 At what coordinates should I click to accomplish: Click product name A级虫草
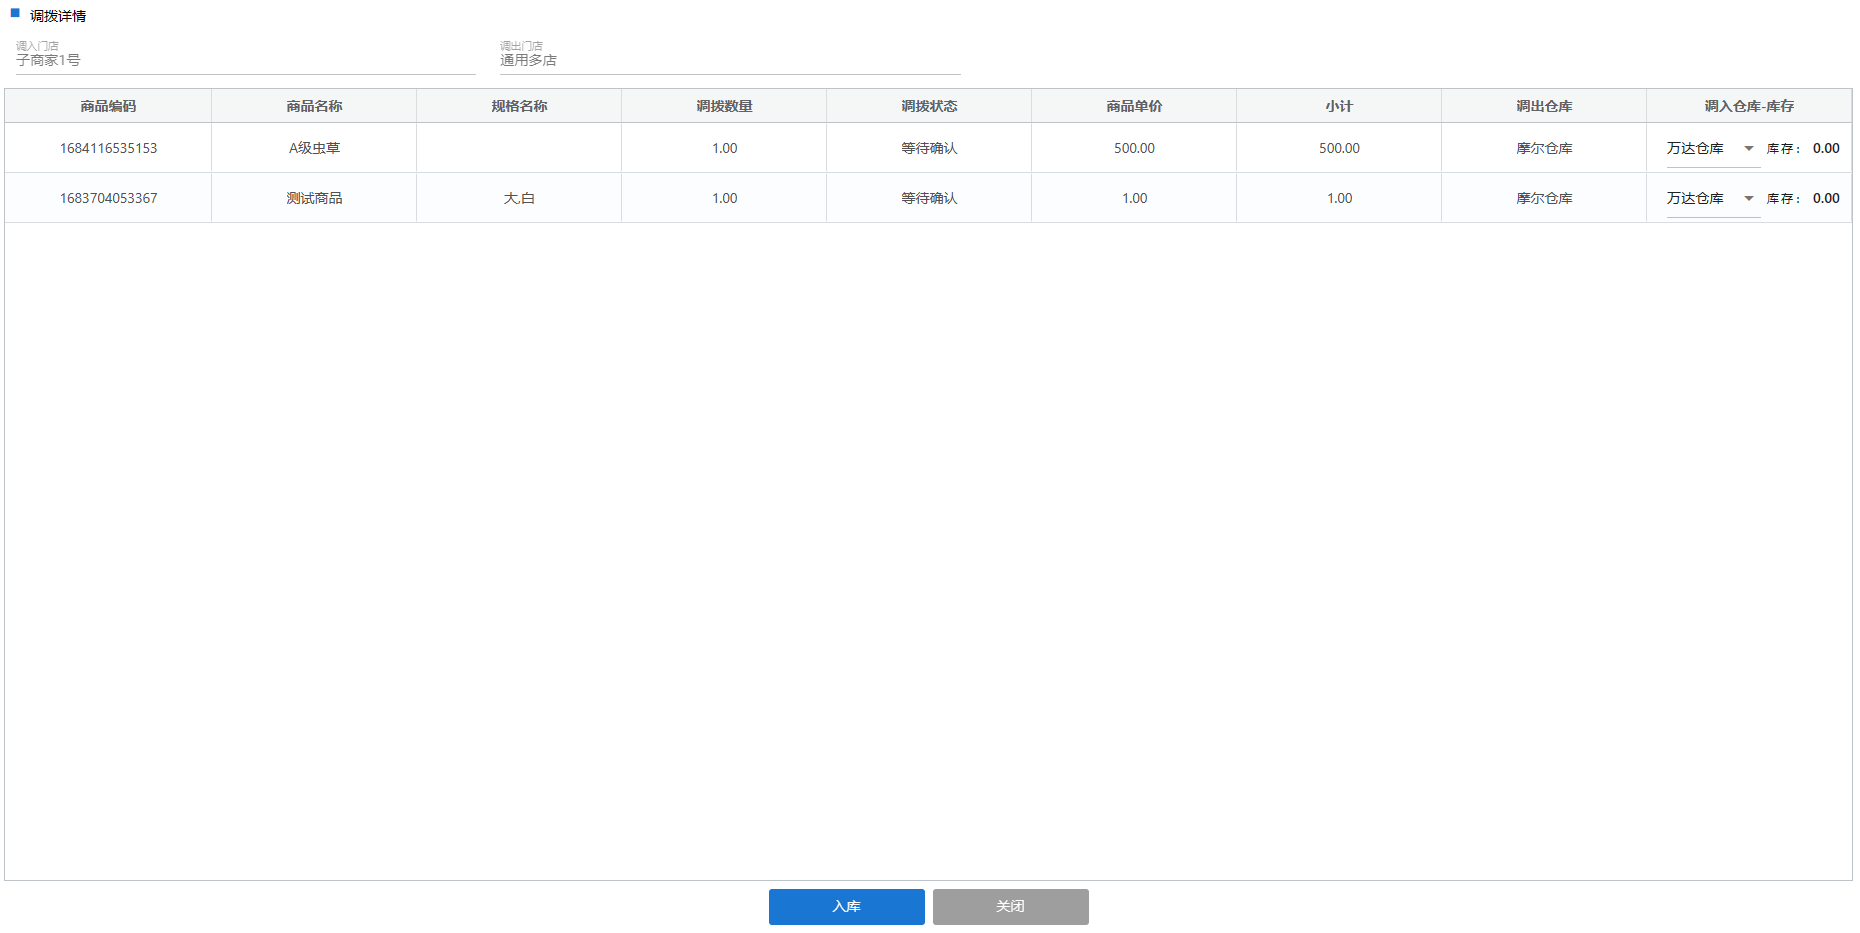(x=314, y=148)
